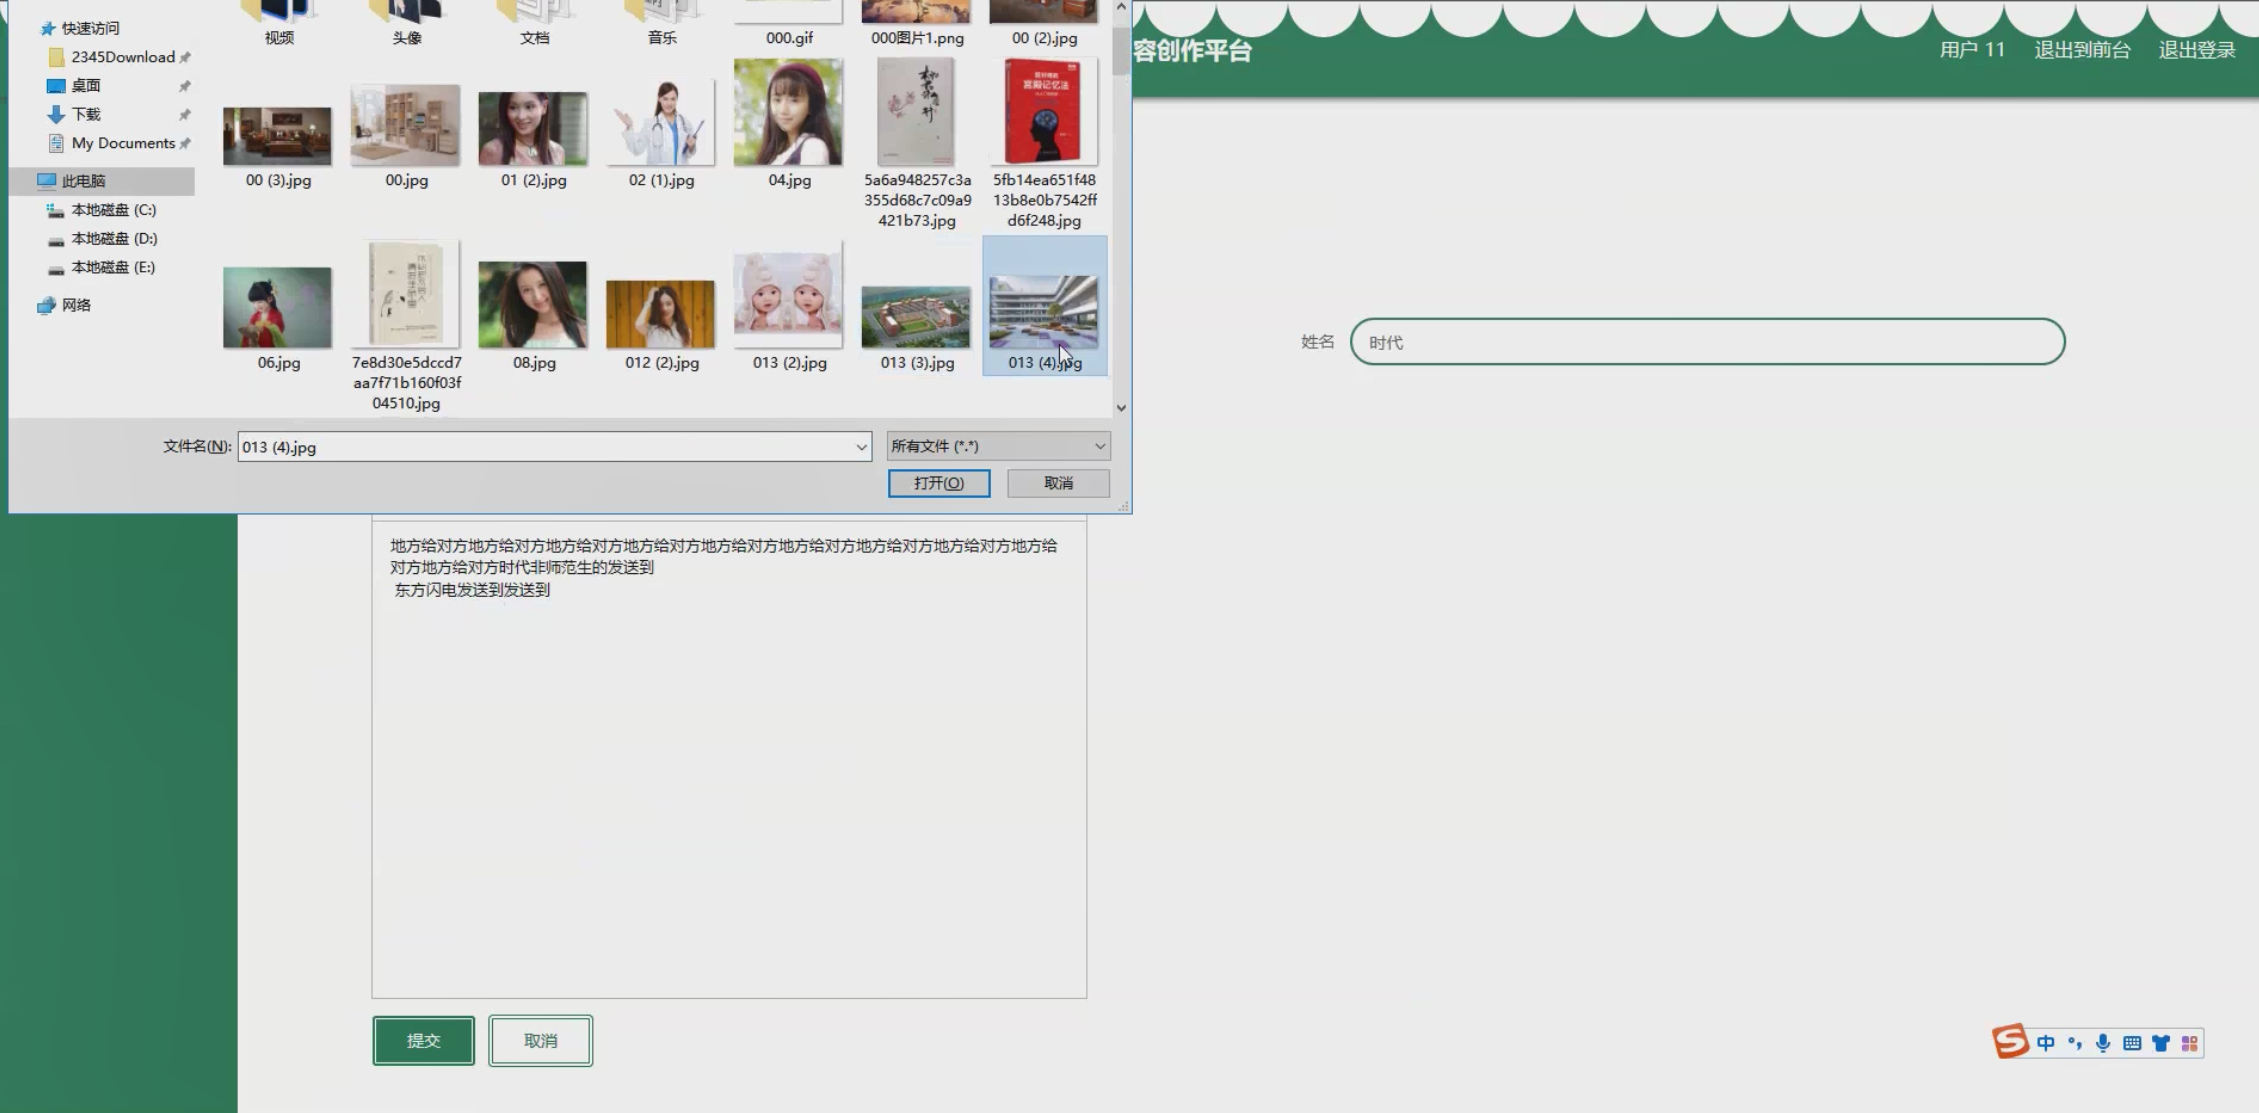2259x1113 pixels.
Task: Click the IME microphone voice input icon
Action: [2103, 1043]
